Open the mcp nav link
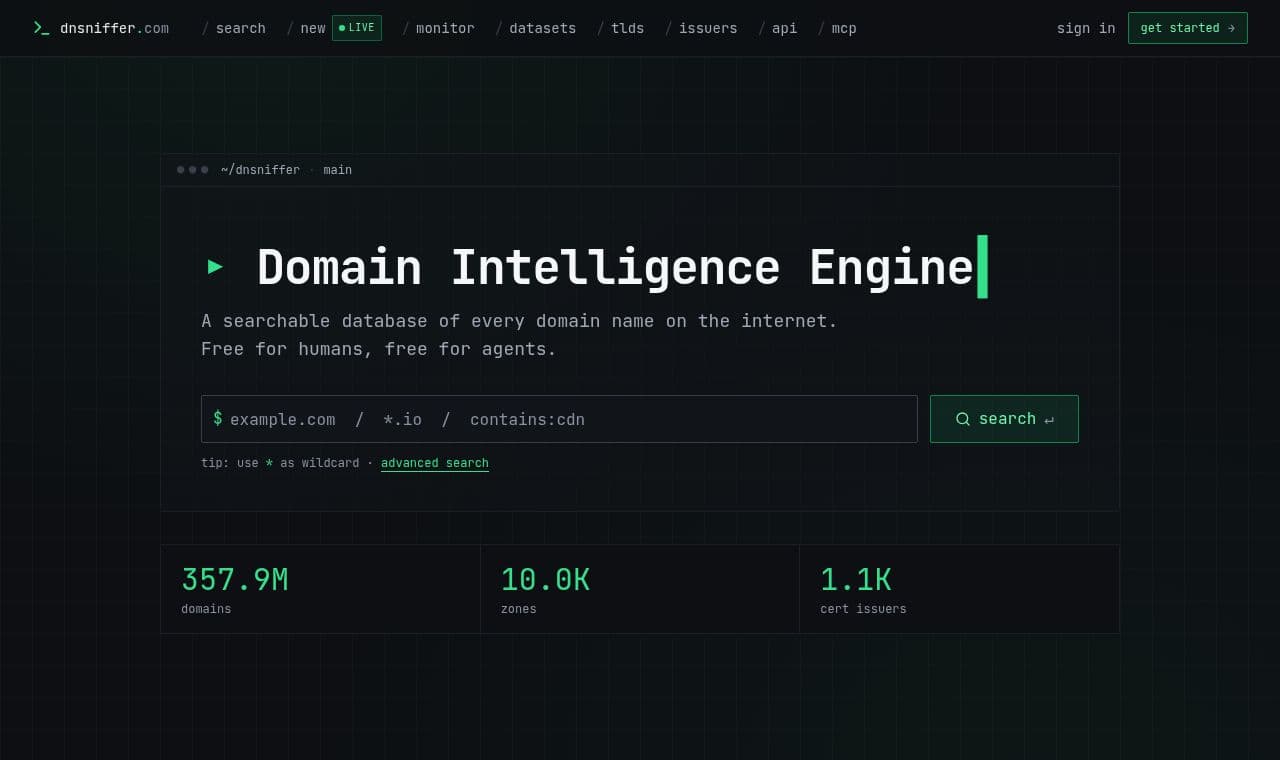 (x=844, y=28)
